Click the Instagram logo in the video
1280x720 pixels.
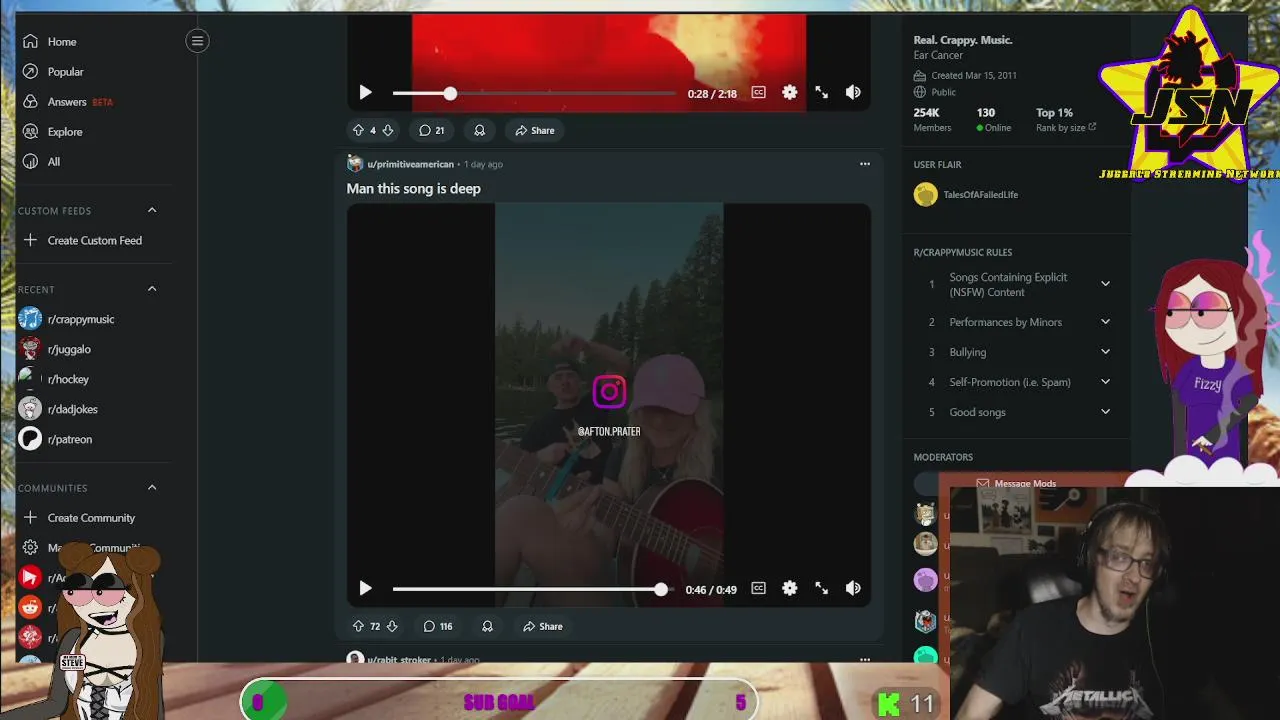[x=609, y=391]
